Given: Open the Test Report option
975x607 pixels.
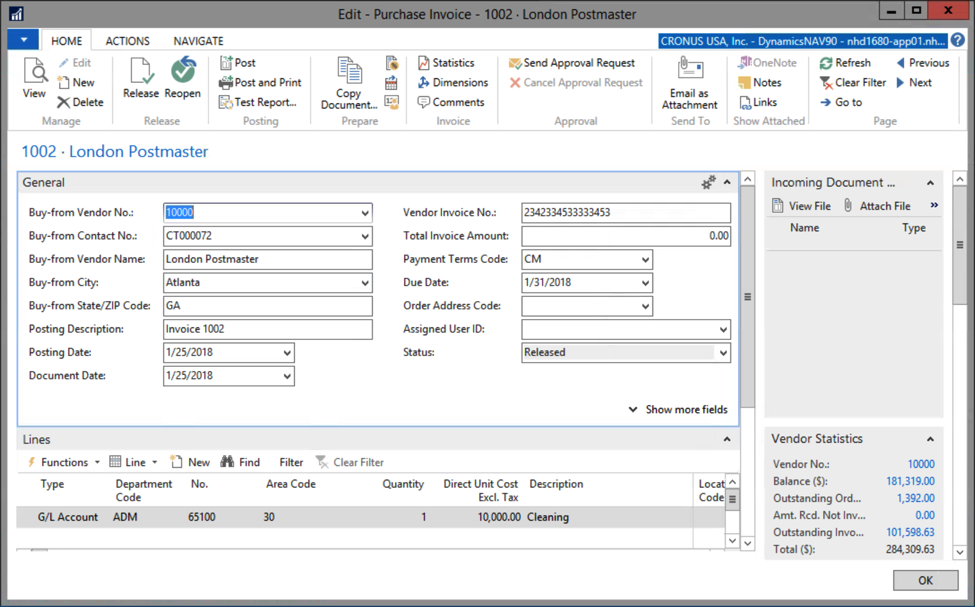Looking at the screenshot, I should (257, 102).
